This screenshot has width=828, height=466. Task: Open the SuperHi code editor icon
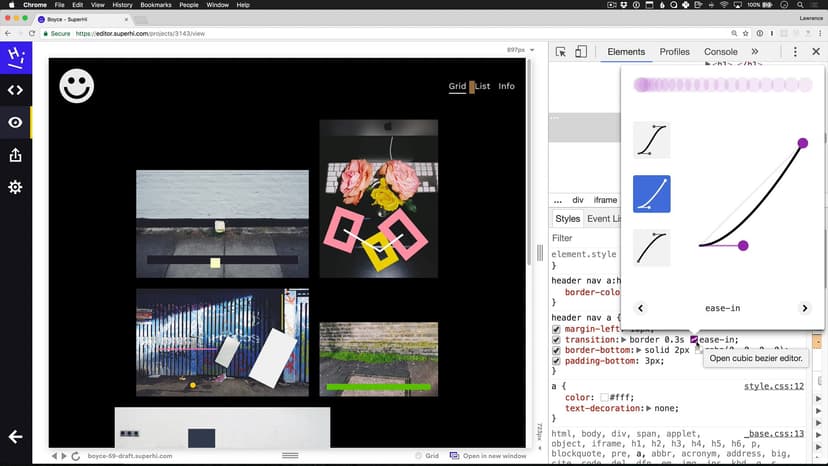[15, 90]
